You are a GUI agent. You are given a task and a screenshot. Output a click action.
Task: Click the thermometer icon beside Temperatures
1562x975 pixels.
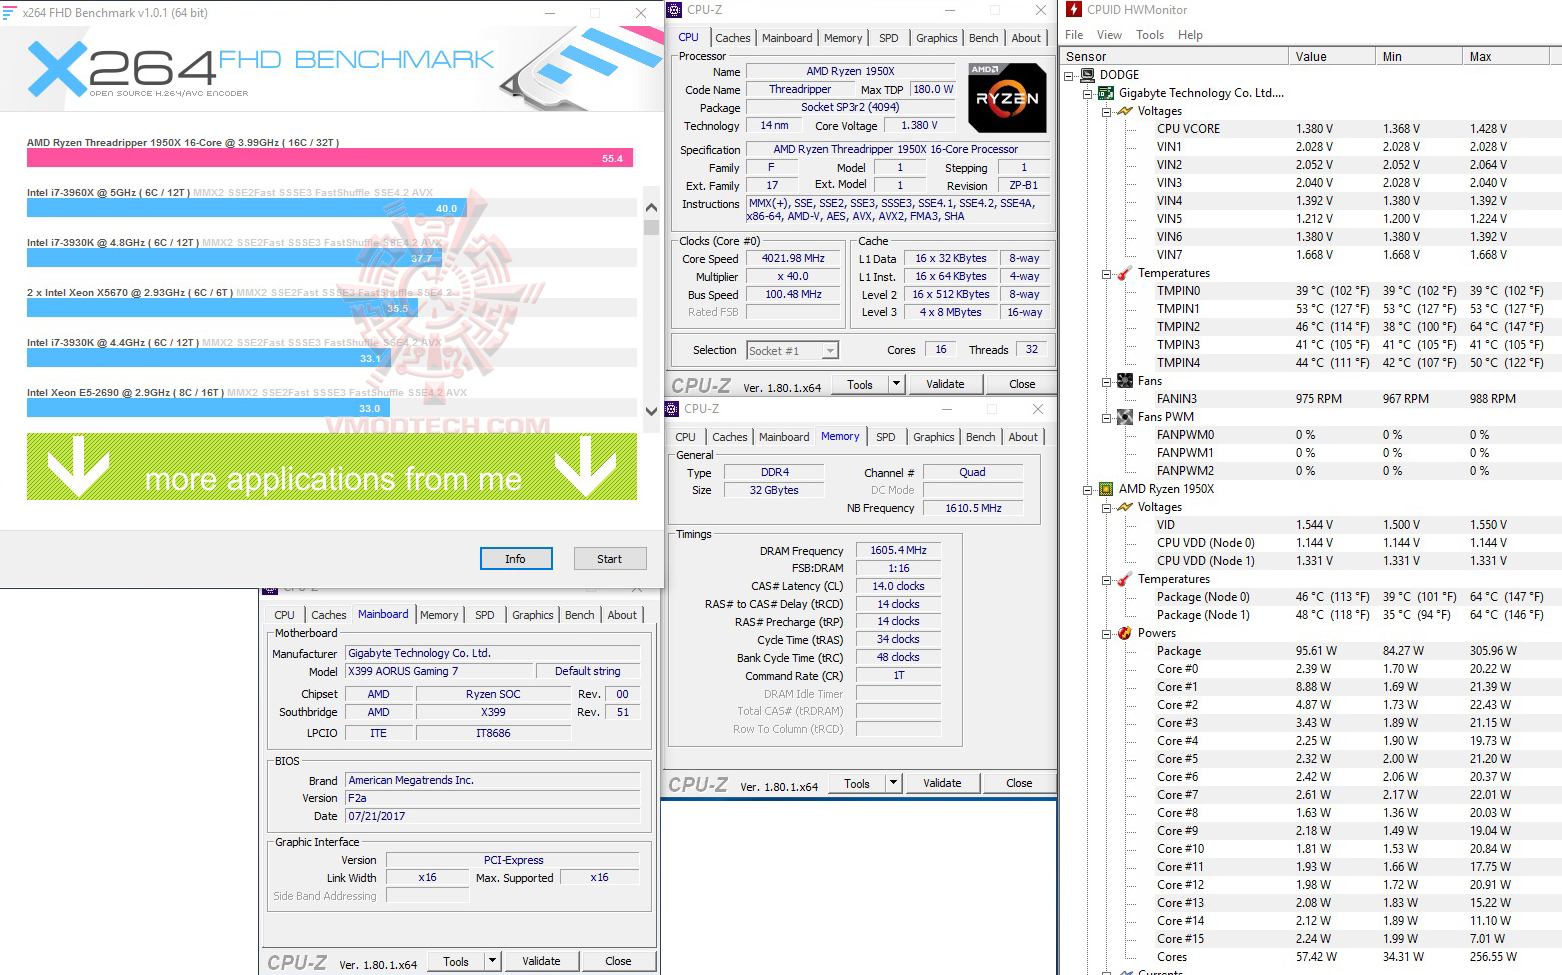click(1126, 273)
